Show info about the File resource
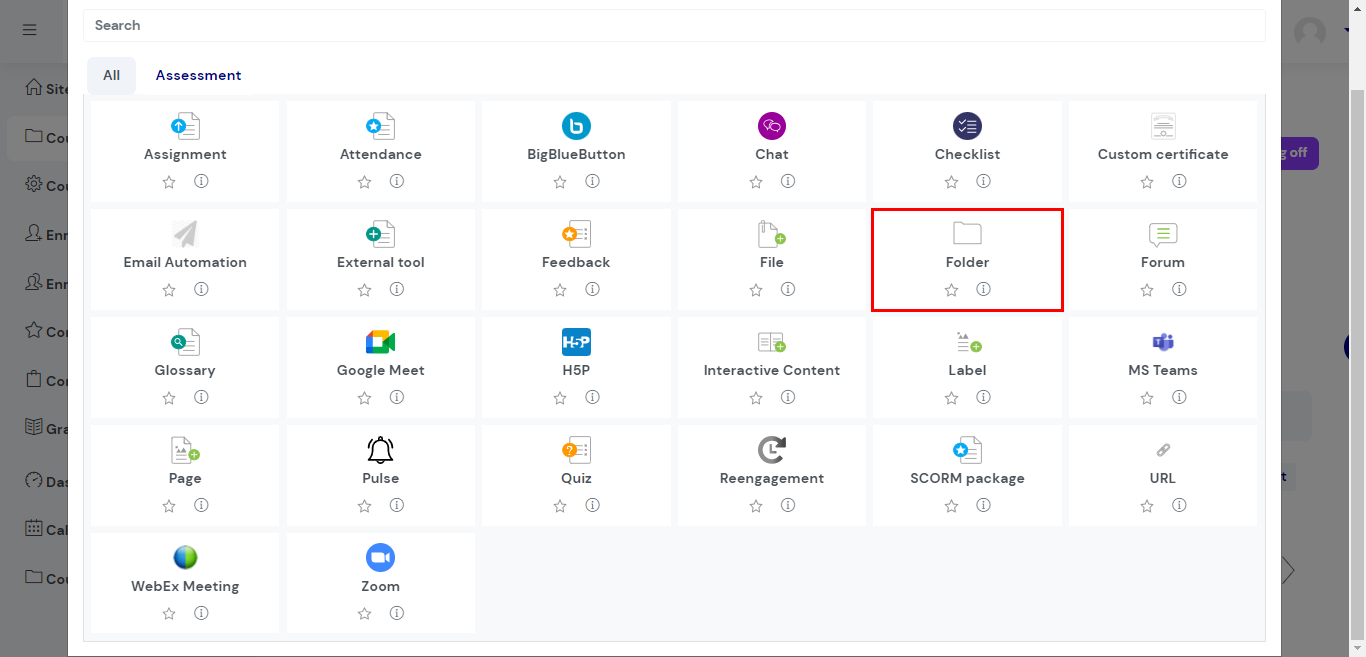This screenshot has height=657, width=1366. (788, 289)
